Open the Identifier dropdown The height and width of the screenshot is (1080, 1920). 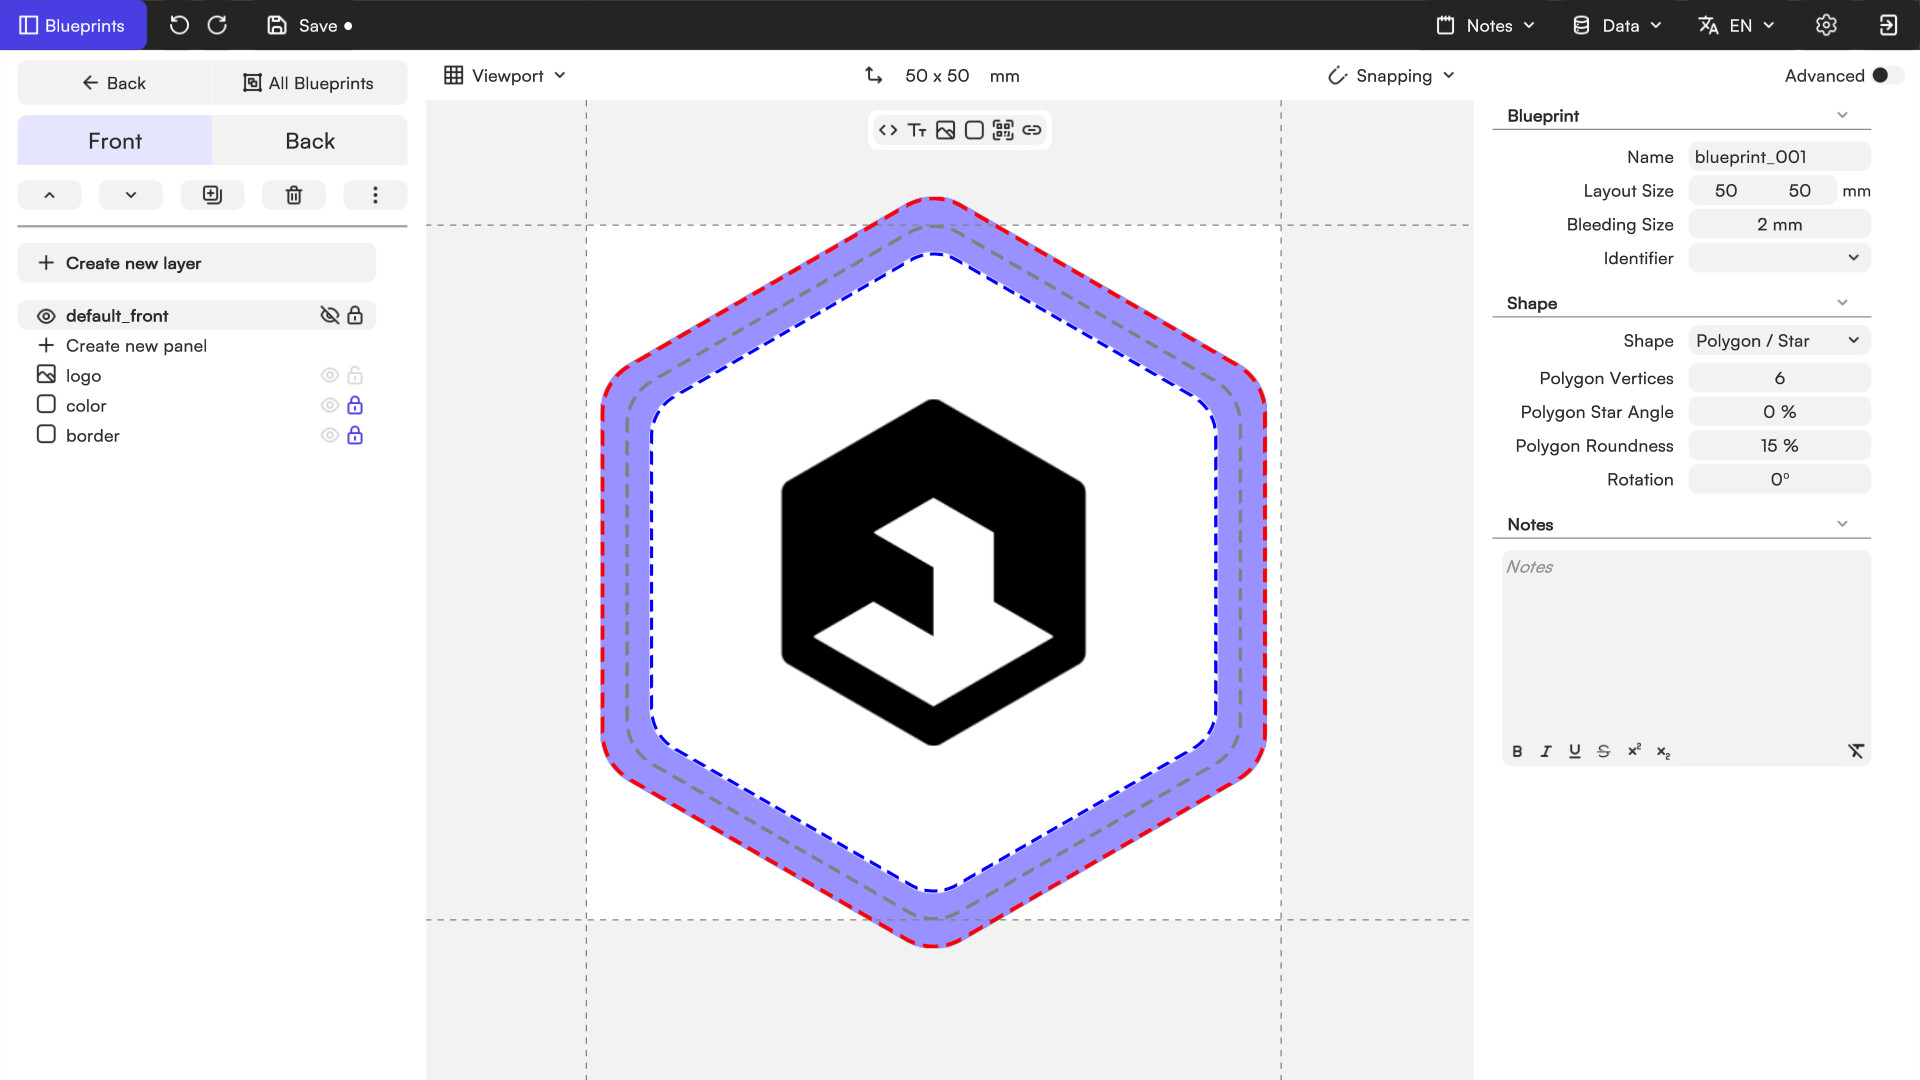point(1779,258)
